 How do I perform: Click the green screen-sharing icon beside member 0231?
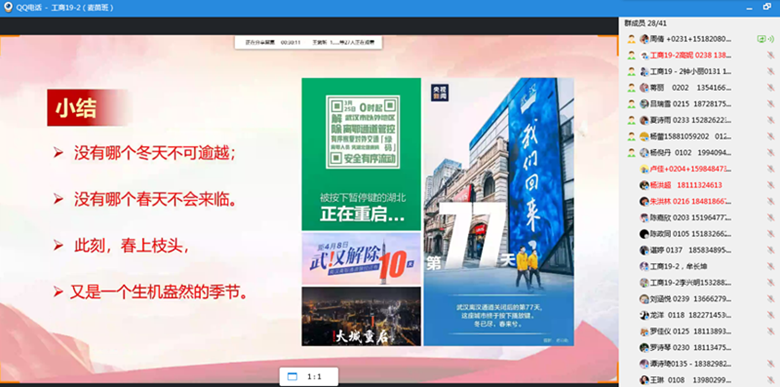point(761,39)
